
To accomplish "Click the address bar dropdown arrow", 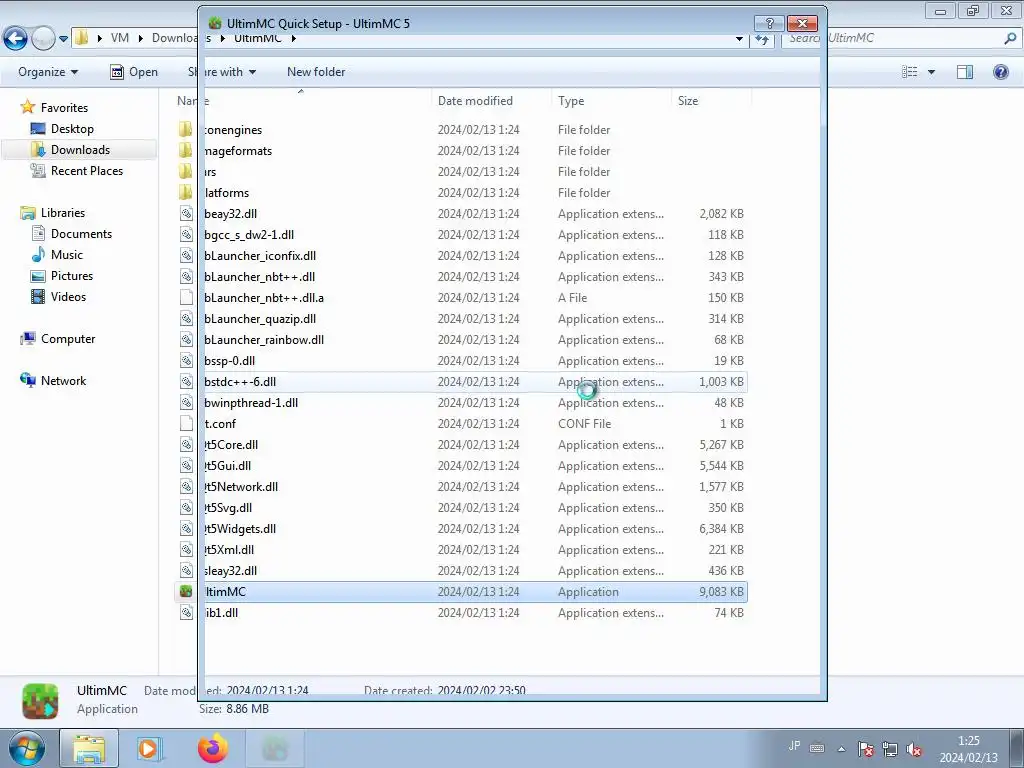I will pyautogui.click(x=739, y=39).
